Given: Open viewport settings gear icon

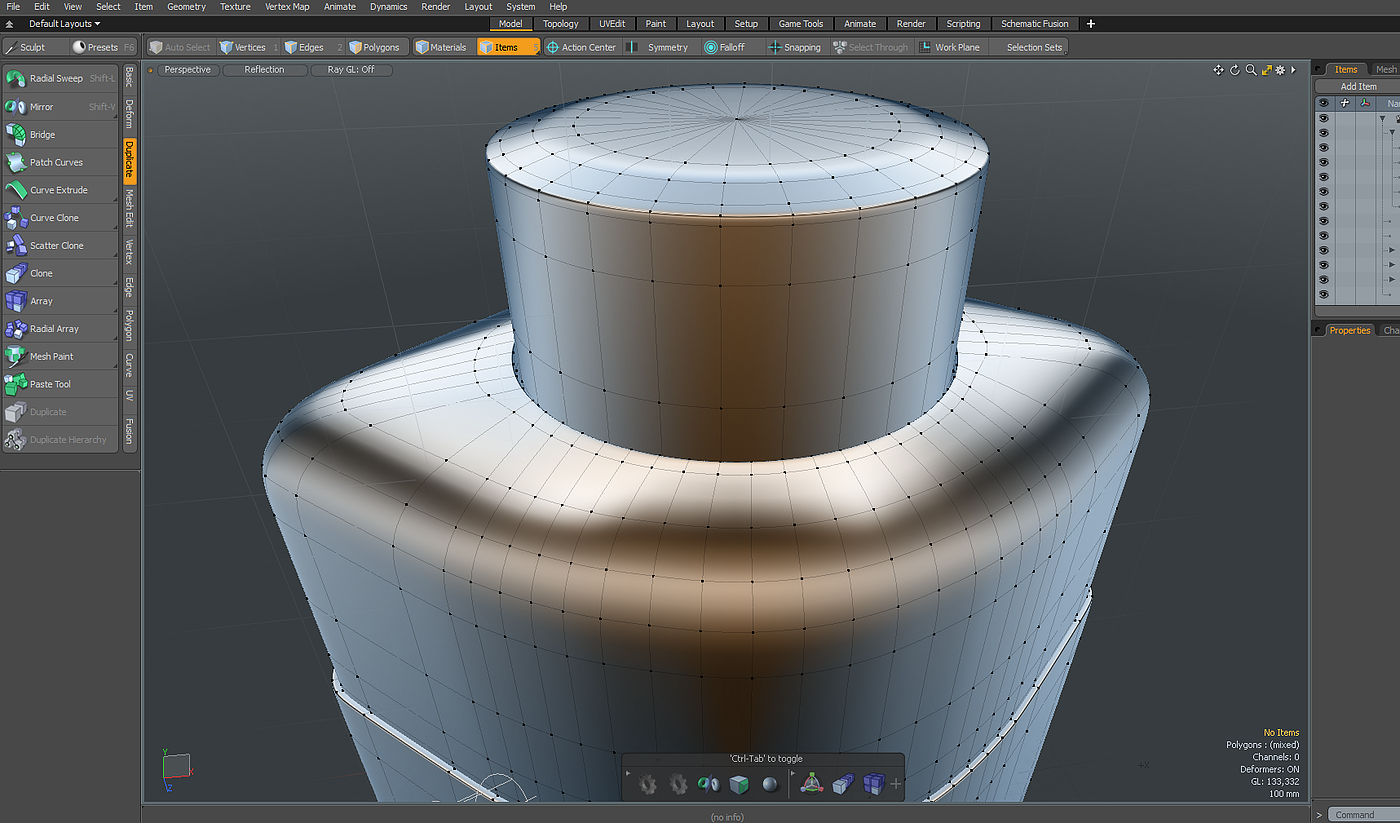Looking at the screenshot, I should coord(1280,70).
